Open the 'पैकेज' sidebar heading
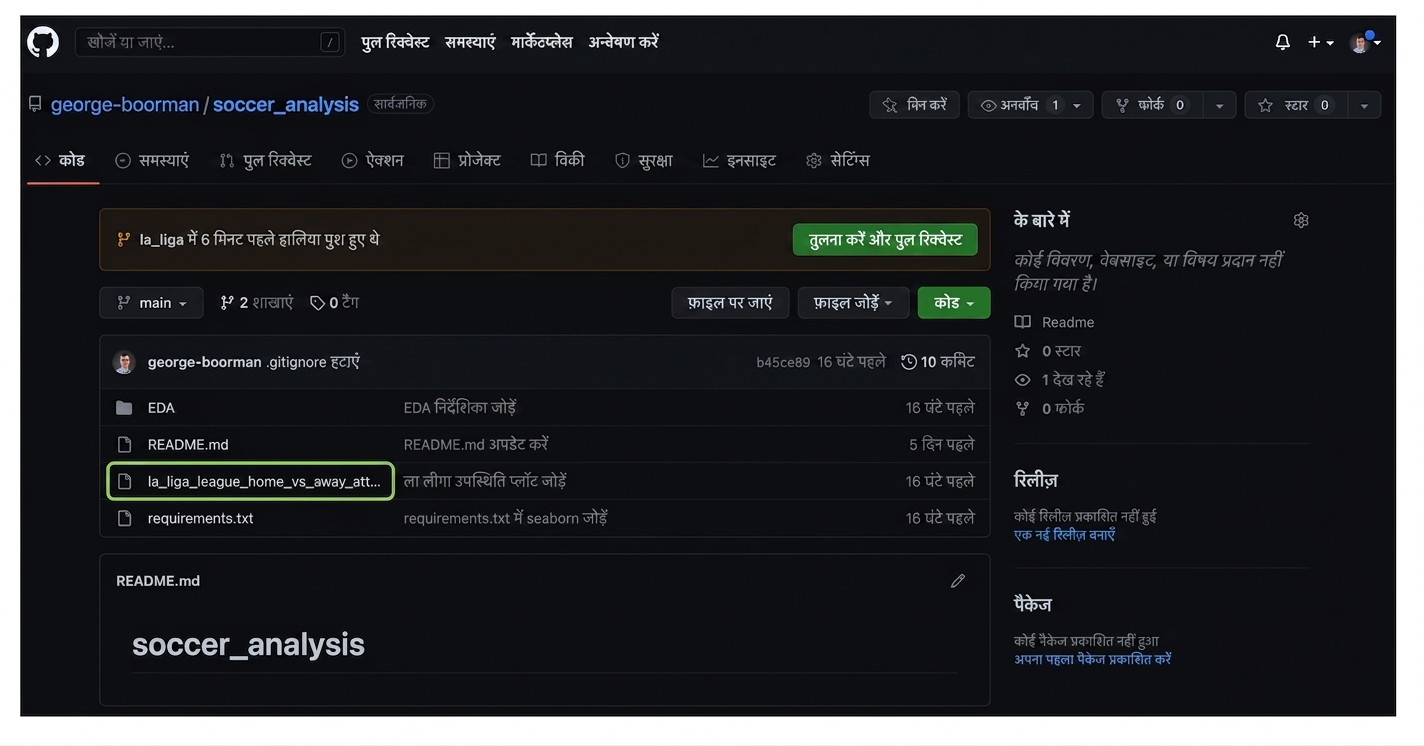This screenshot has height=746, width=1424. (1033, 605)
